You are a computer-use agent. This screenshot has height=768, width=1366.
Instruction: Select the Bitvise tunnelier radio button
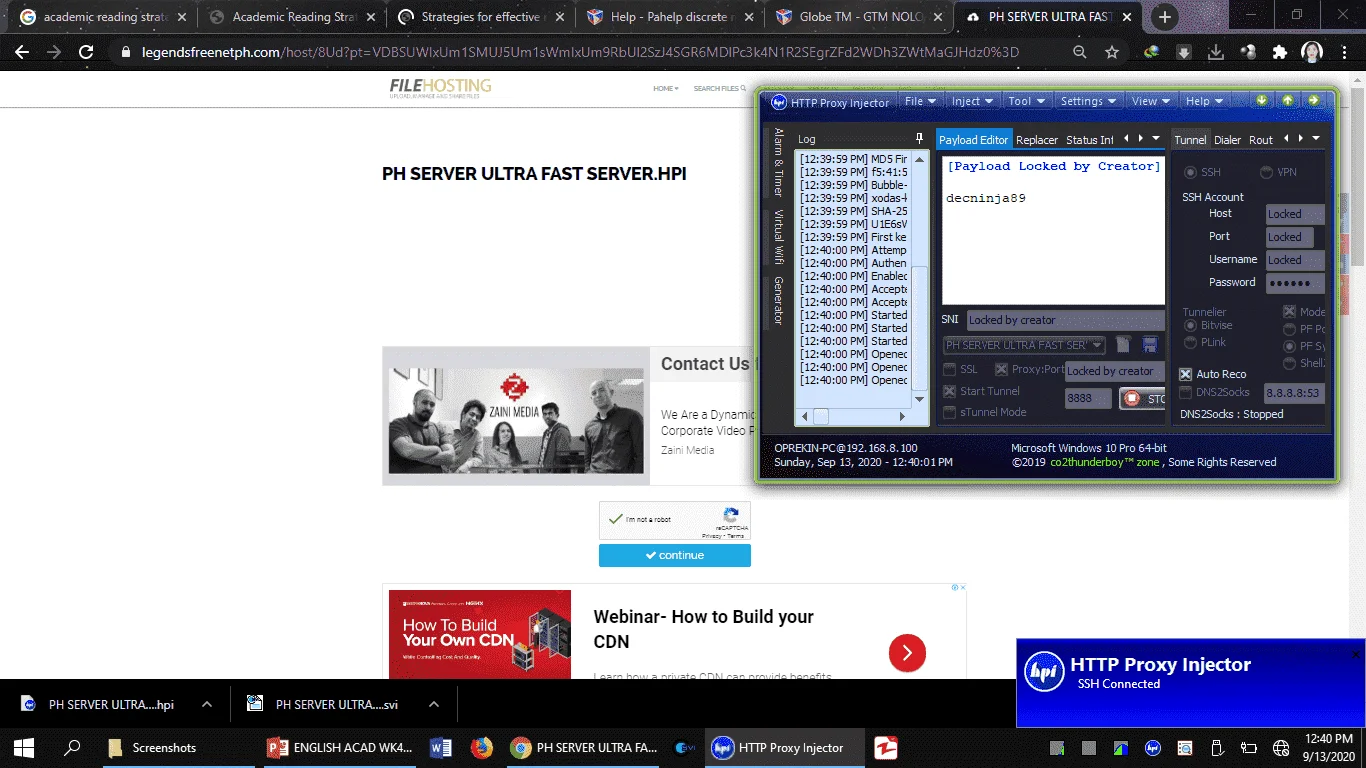pos(1190,325)
